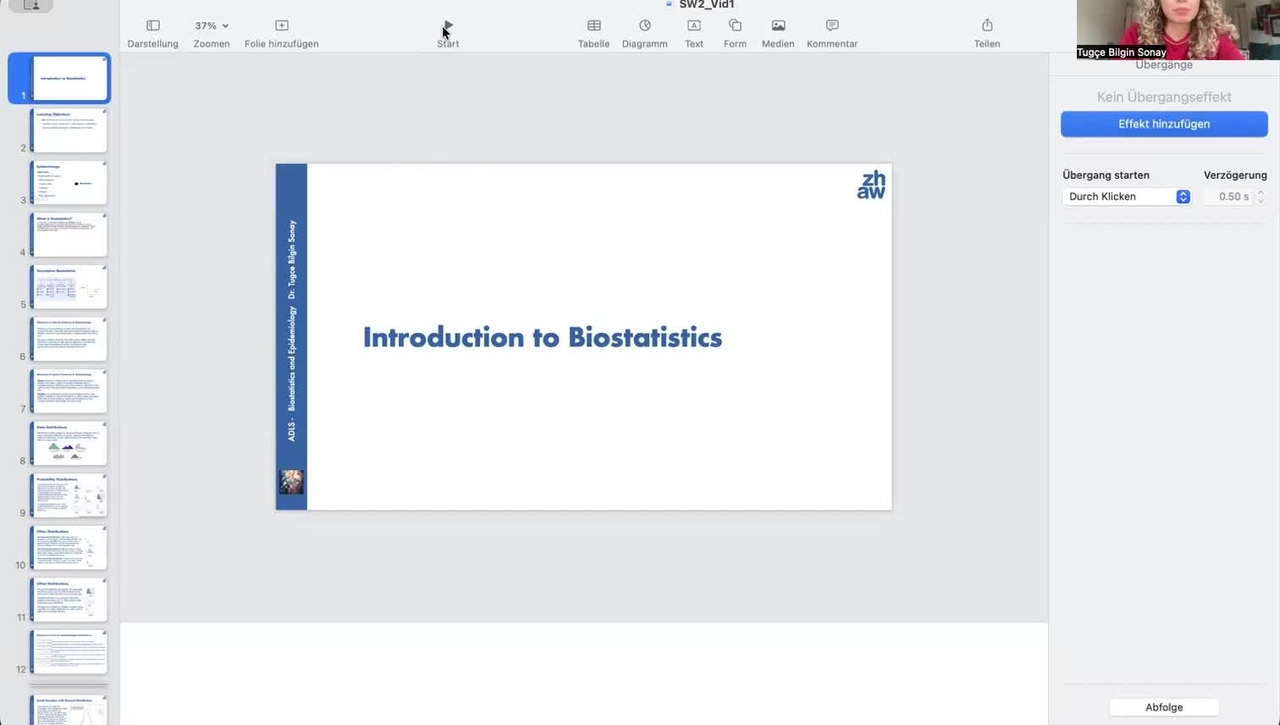Start the slideshow with the play icon
Image resolution: width=1280 pixels, height=725 pixels.
click(448, 26)
